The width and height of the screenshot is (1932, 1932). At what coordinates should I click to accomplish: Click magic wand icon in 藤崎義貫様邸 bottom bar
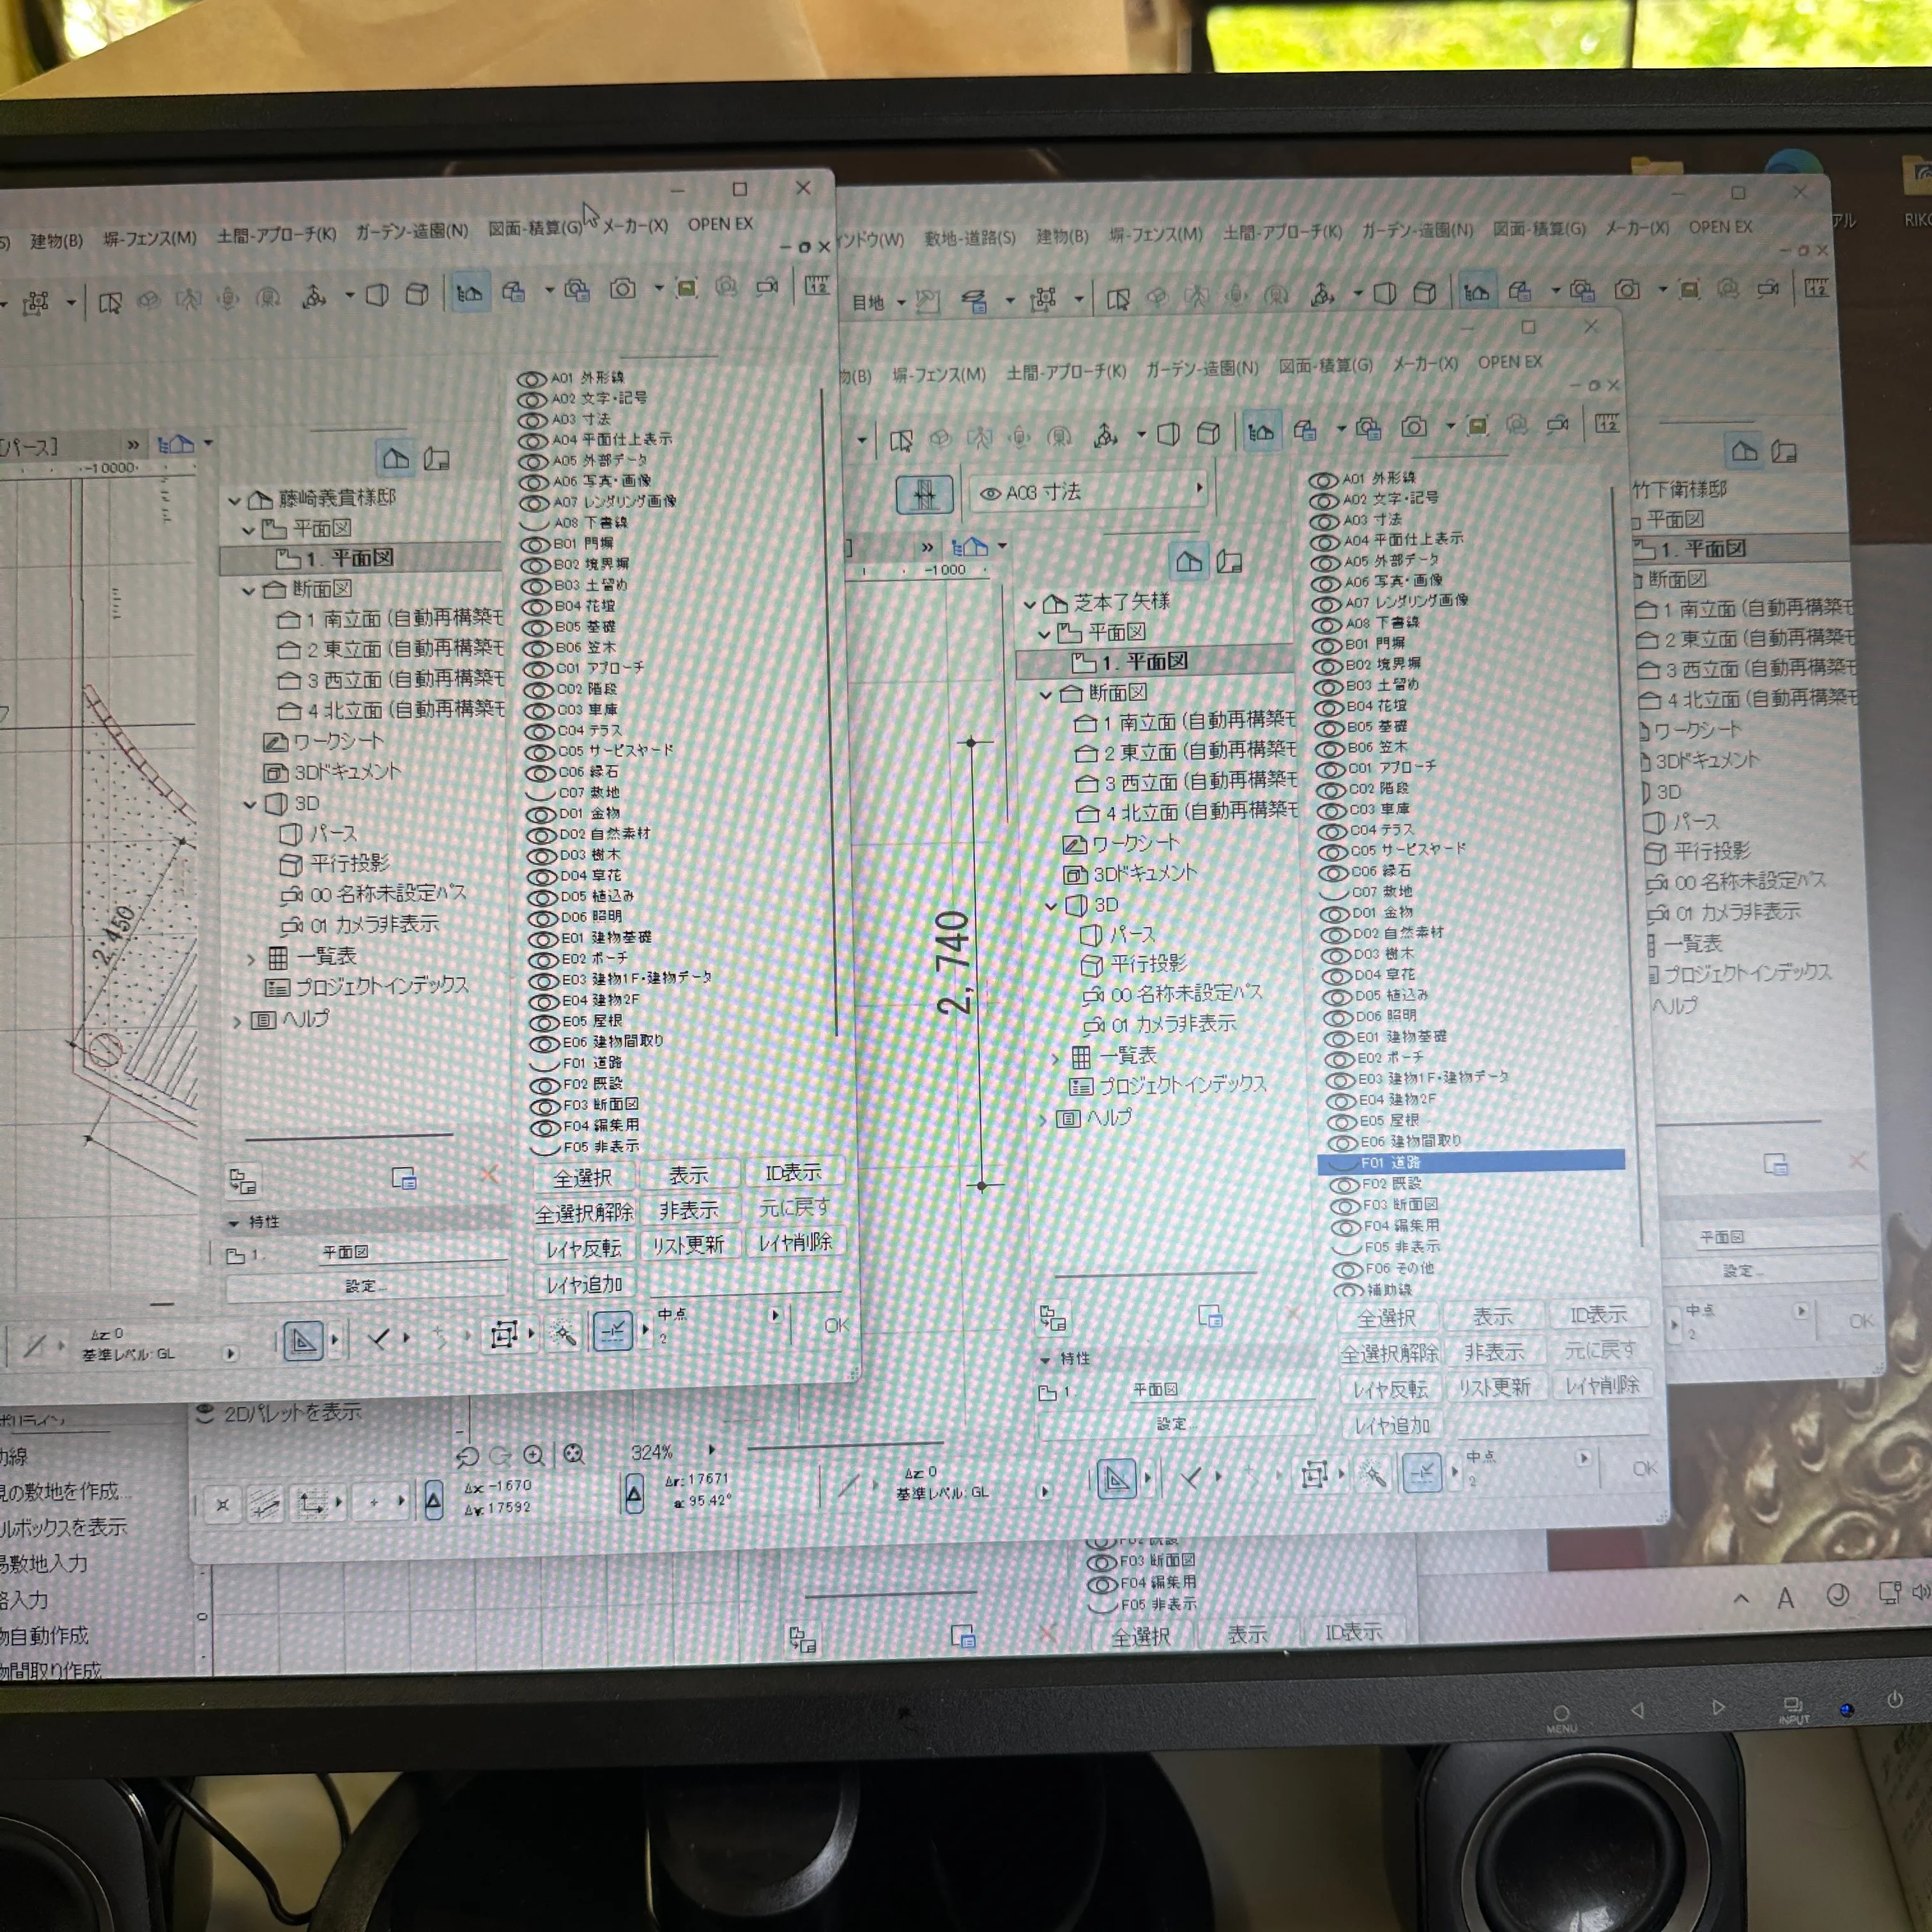(x=564, y=1334)
